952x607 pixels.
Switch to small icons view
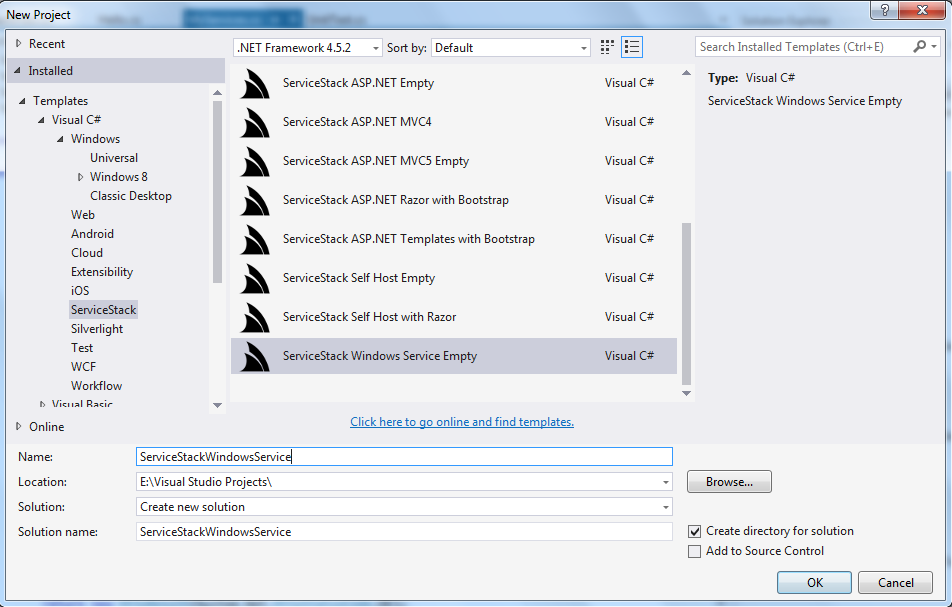tap(607, 47)
